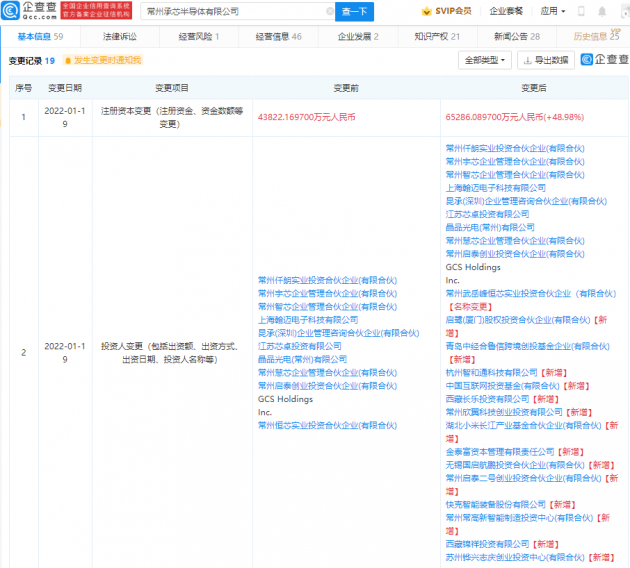Open 湖北小米长江产业基金 link
The image size is (630, 568).
pyautogui.click(x=523, y=425)
